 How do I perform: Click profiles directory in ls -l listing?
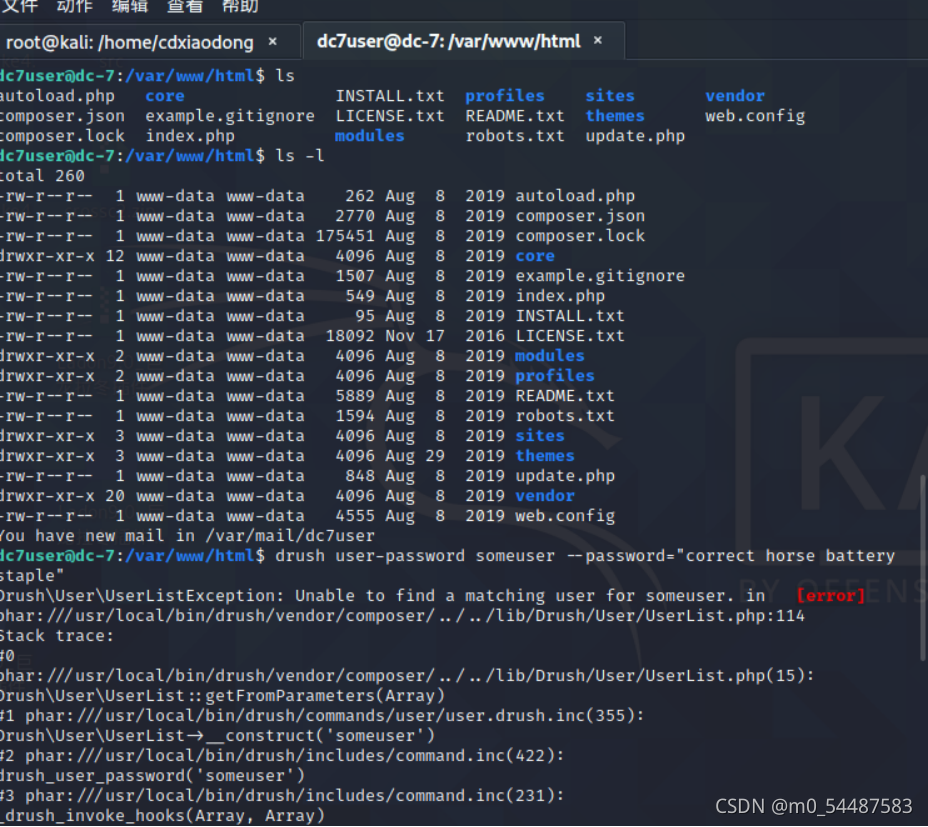pyautogui.click(x=555, y=376)
